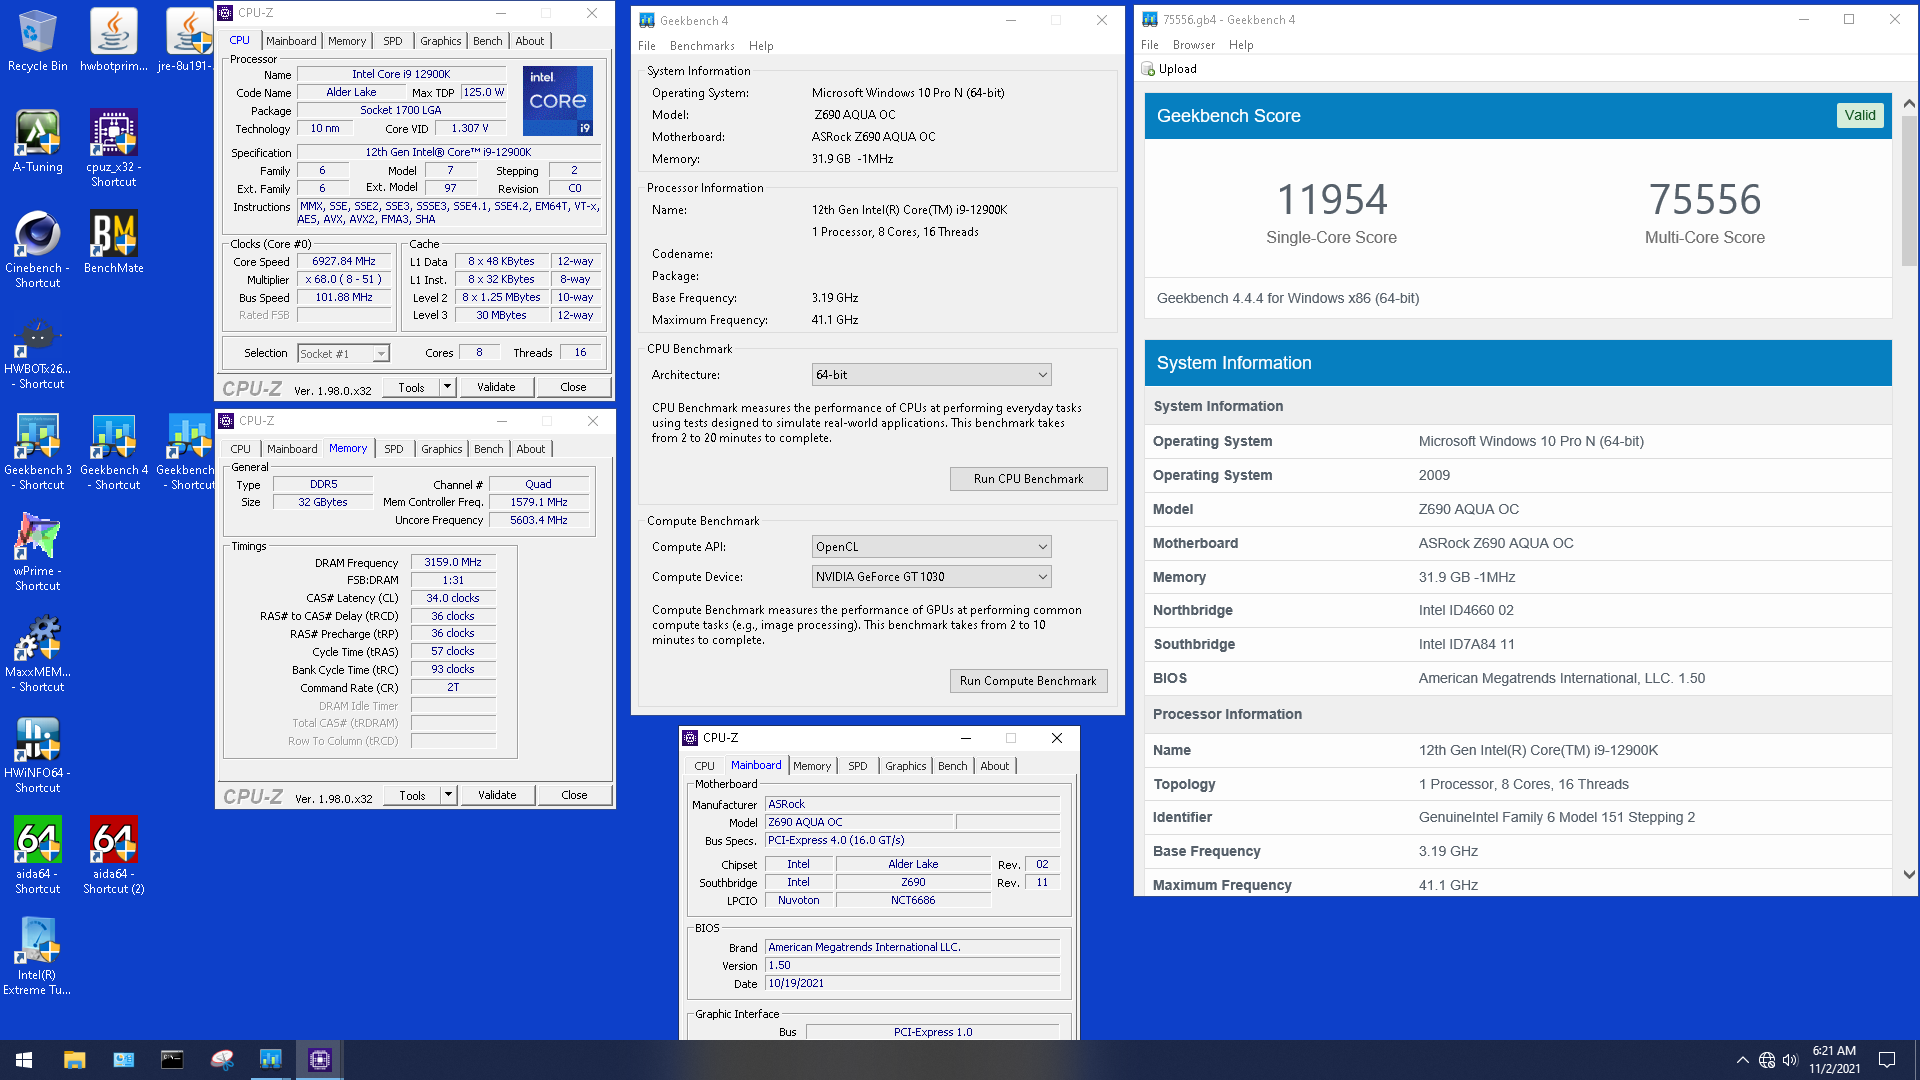Image resolution: width=1920 pixels, height=1080 pixels.
Task: Launch Cinebench shortcut icon
Action: coord(38,249)
